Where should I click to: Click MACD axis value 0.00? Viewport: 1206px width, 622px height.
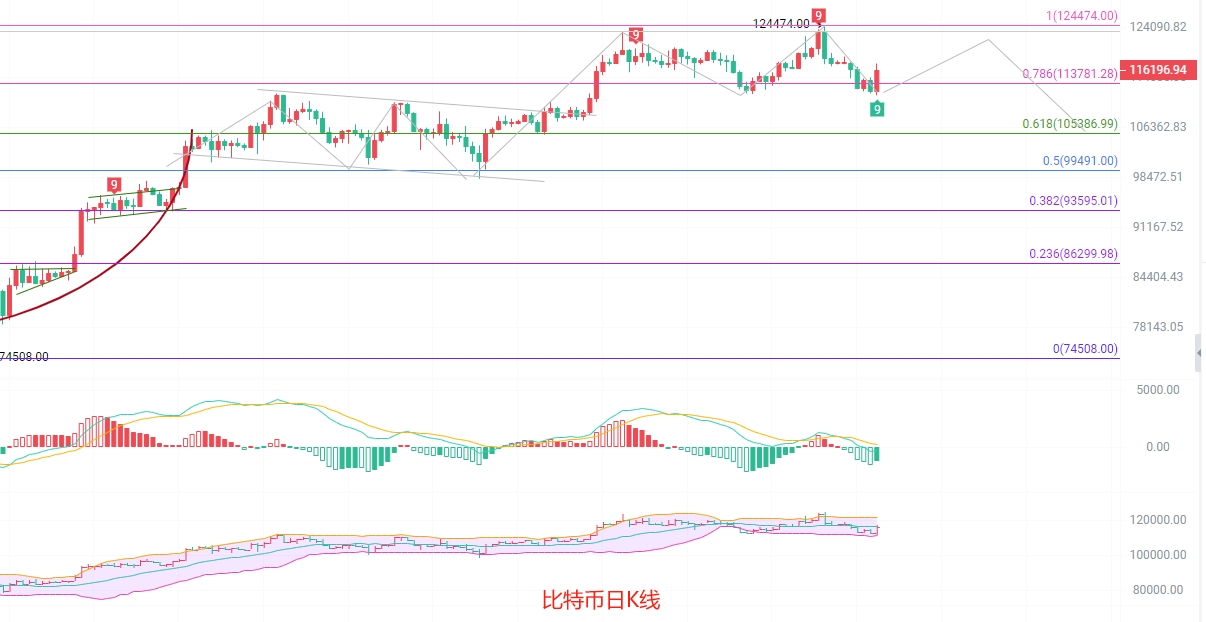point(1156,447)
